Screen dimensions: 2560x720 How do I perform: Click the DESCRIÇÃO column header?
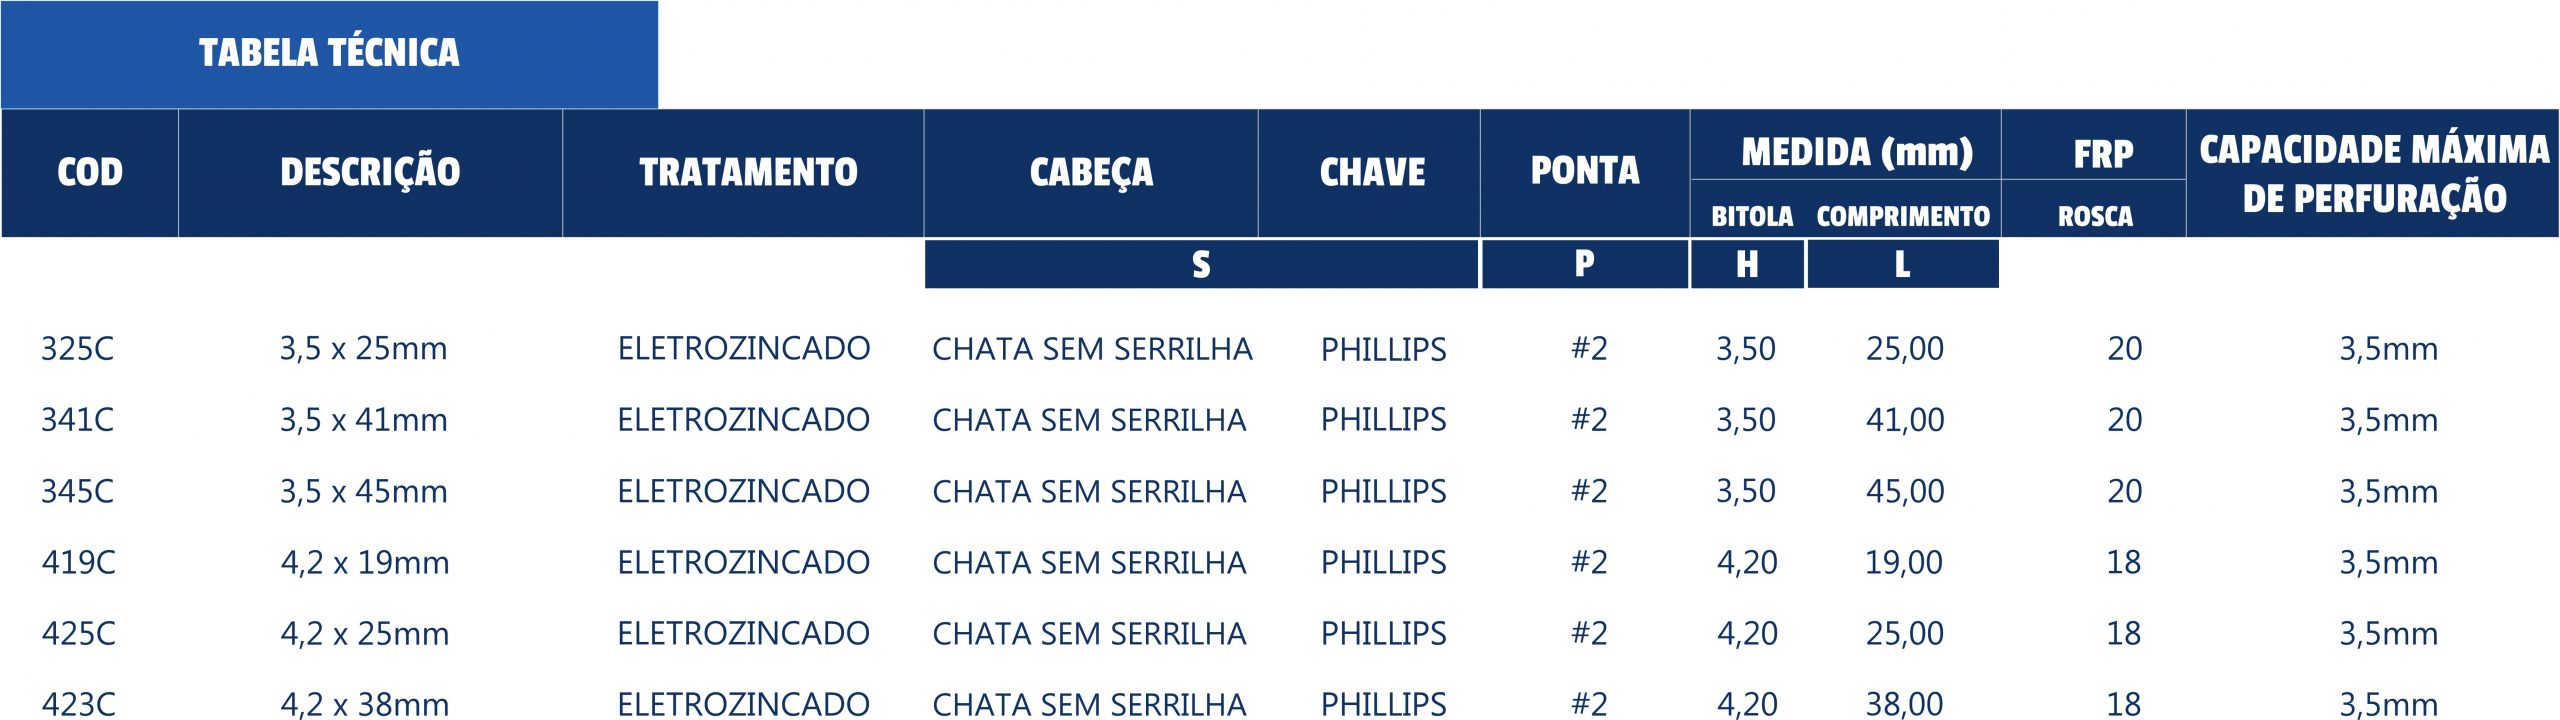pos(370,173)
